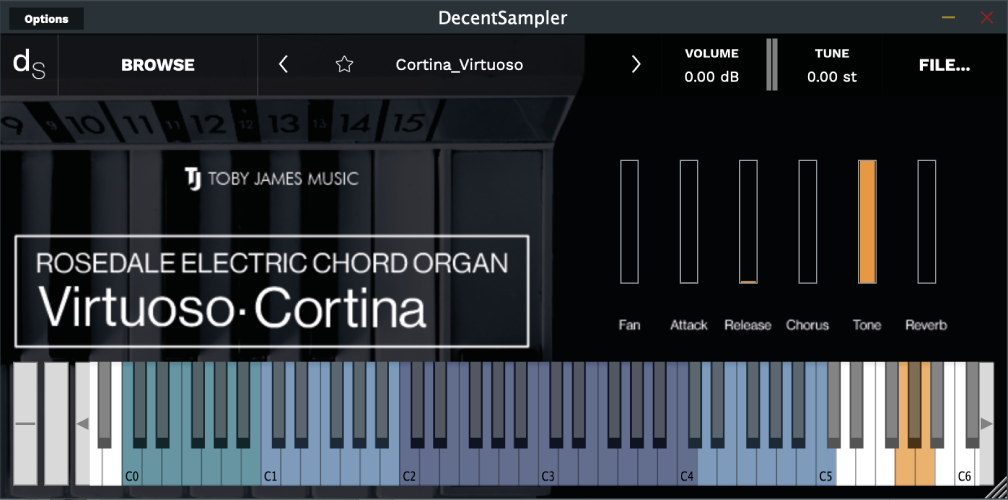Open the BROWSE library panel

(158, 65)
